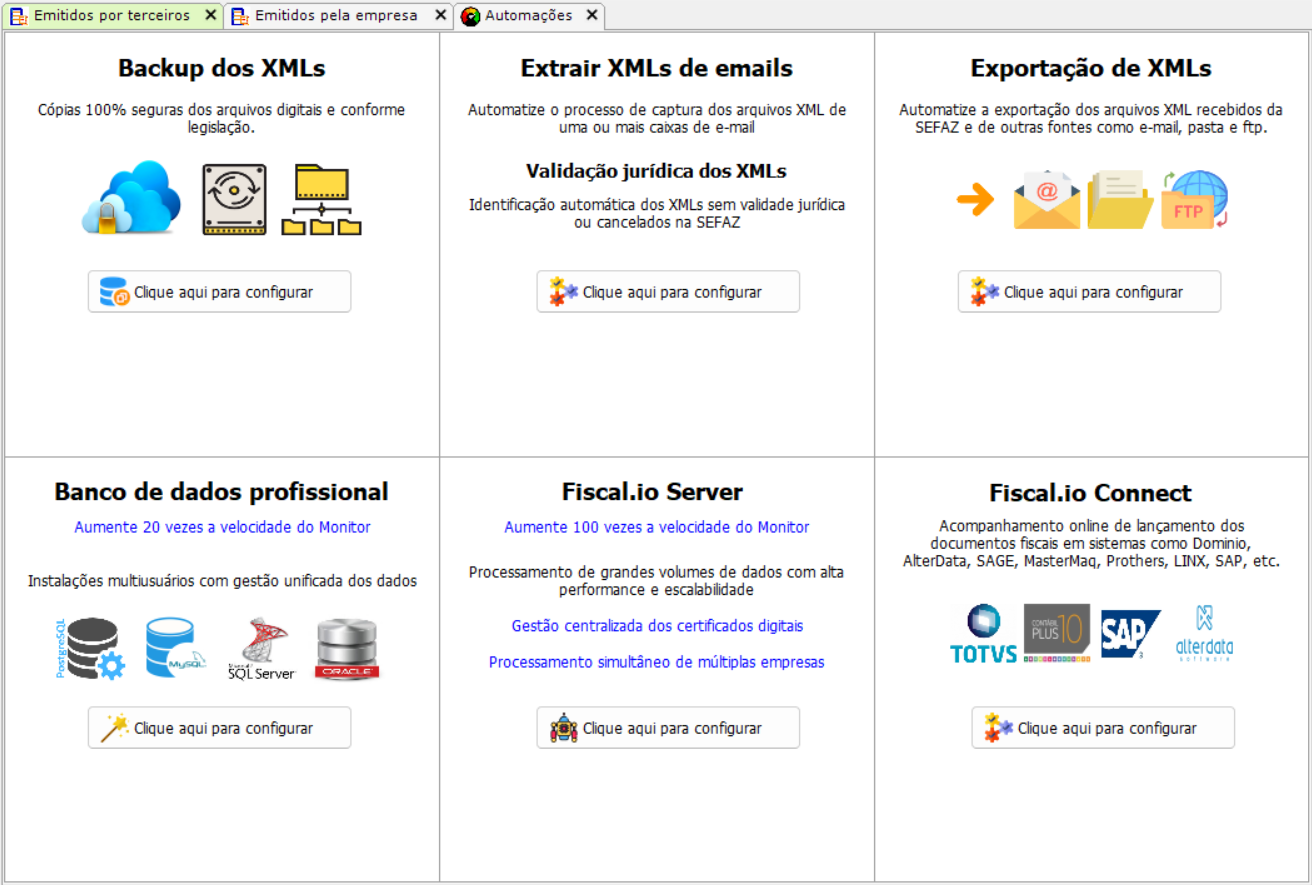Image resolution: width=1312 pixels, height=885 pixels.
Task: Click the SQL Server logo
Action: 262,649
